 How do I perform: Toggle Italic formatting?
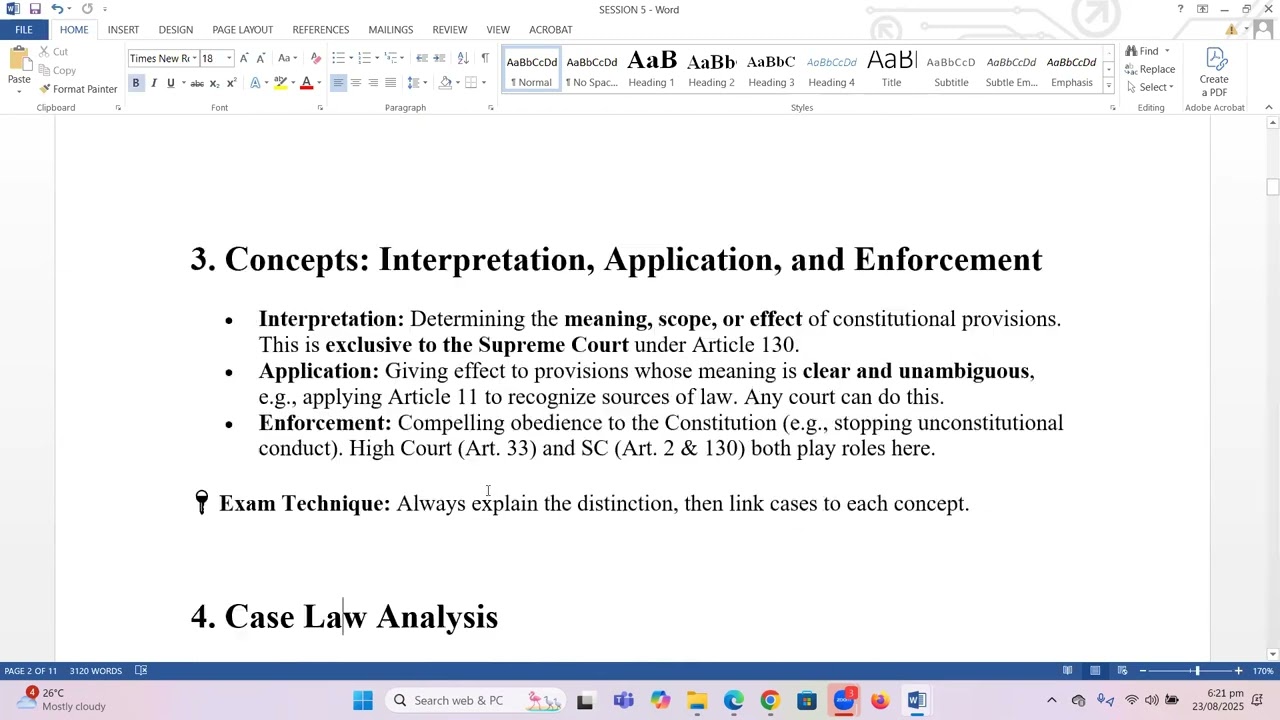[153, 83]
